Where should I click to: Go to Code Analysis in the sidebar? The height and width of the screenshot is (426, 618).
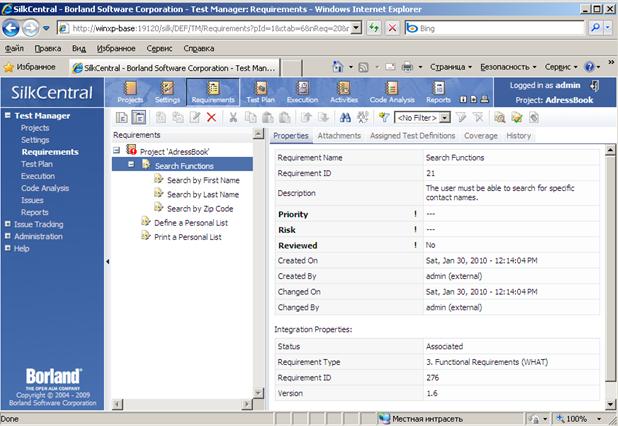pos(45,188)
